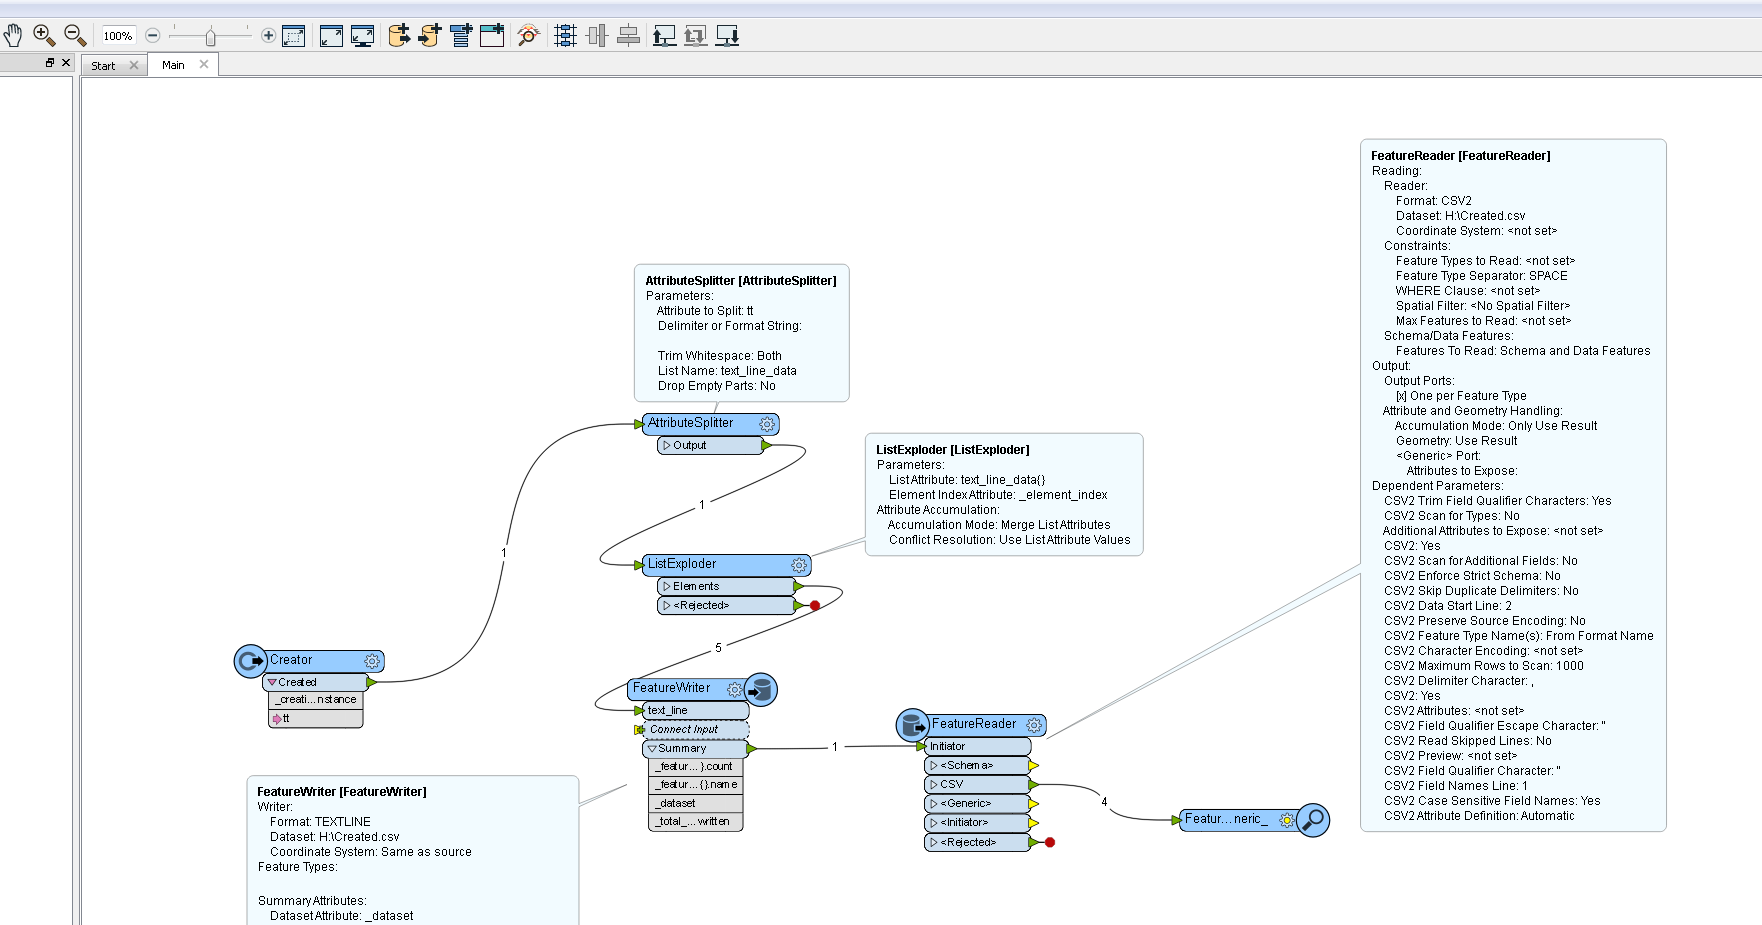The height and width of the screenshot is (925, 1762).
Task: Open Inspector node parameters gear
Action: (x=1287, y=820)
